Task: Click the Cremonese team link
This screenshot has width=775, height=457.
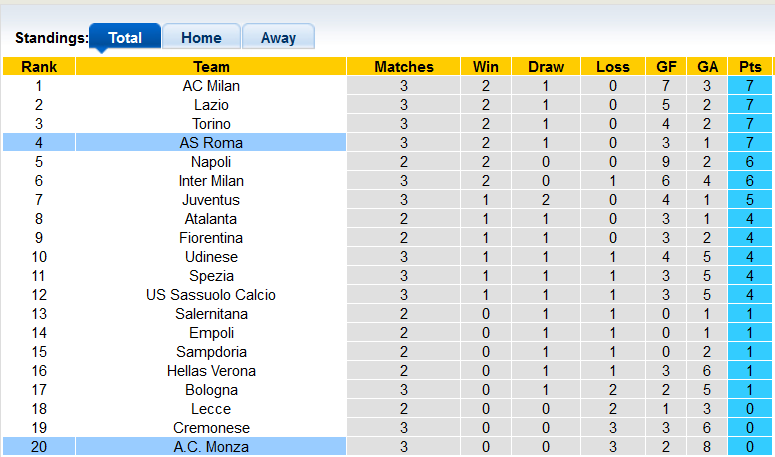Action: click(x=211, y=428)
